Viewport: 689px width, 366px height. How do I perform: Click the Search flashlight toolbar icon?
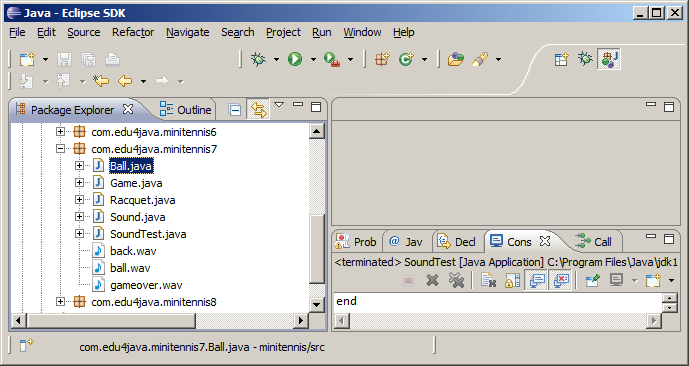[480, 59]
